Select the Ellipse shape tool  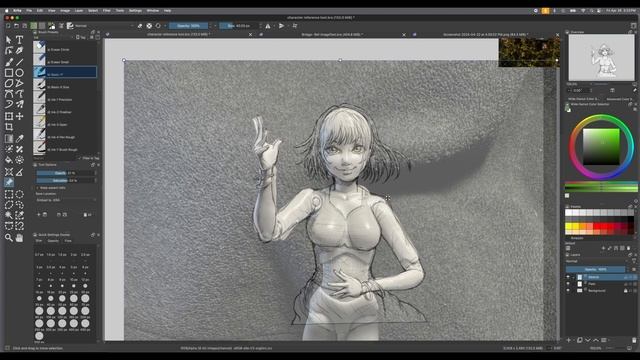[19, 73]
